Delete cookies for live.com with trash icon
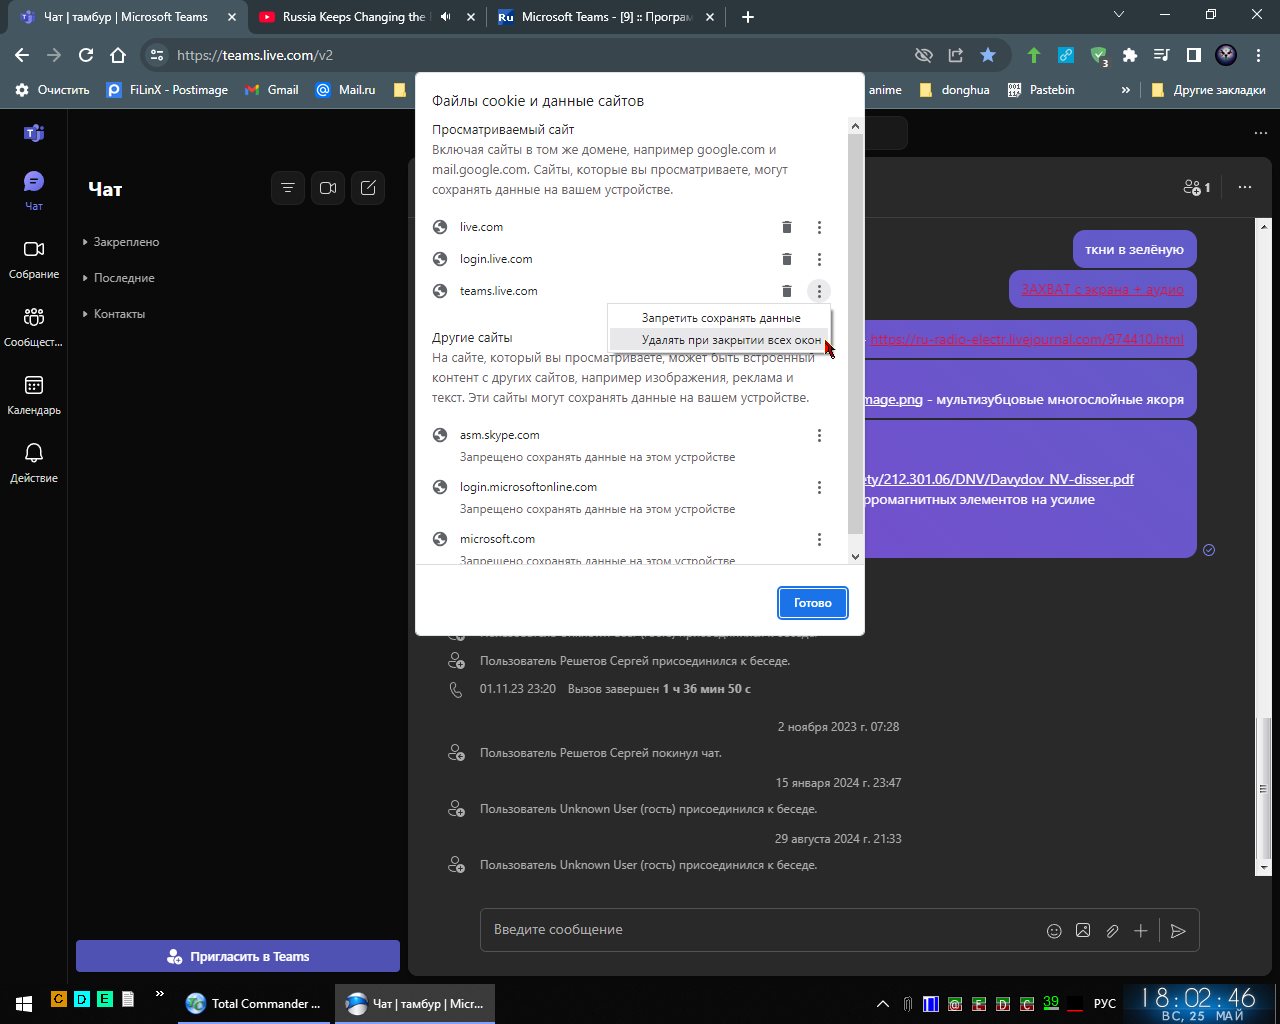1280x1024 pixels. coord(787,227)
